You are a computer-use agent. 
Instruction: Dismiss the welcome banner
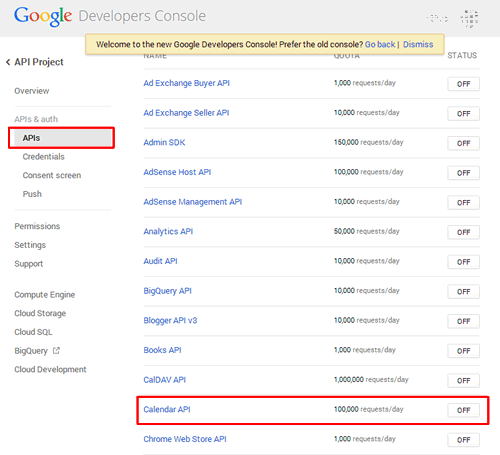point(418,44)
